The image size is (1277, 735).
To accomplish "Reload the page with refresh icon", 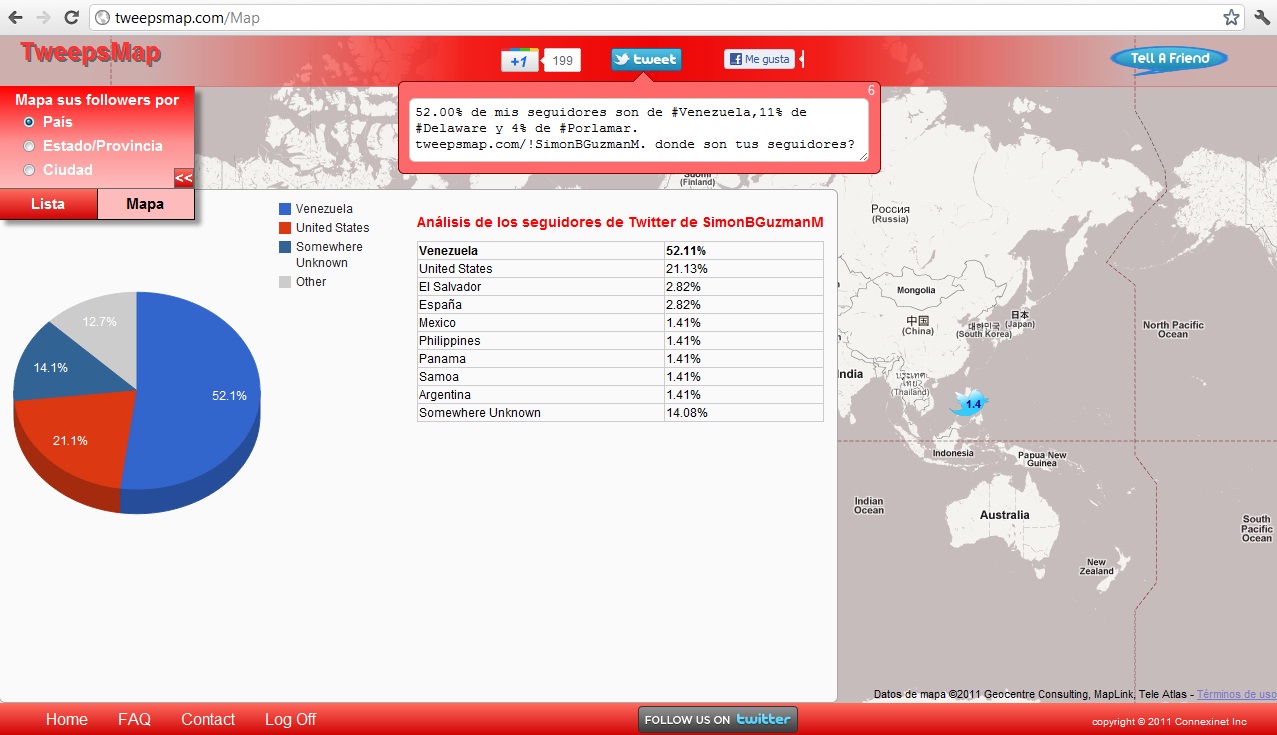I will (x=71, y=18).
